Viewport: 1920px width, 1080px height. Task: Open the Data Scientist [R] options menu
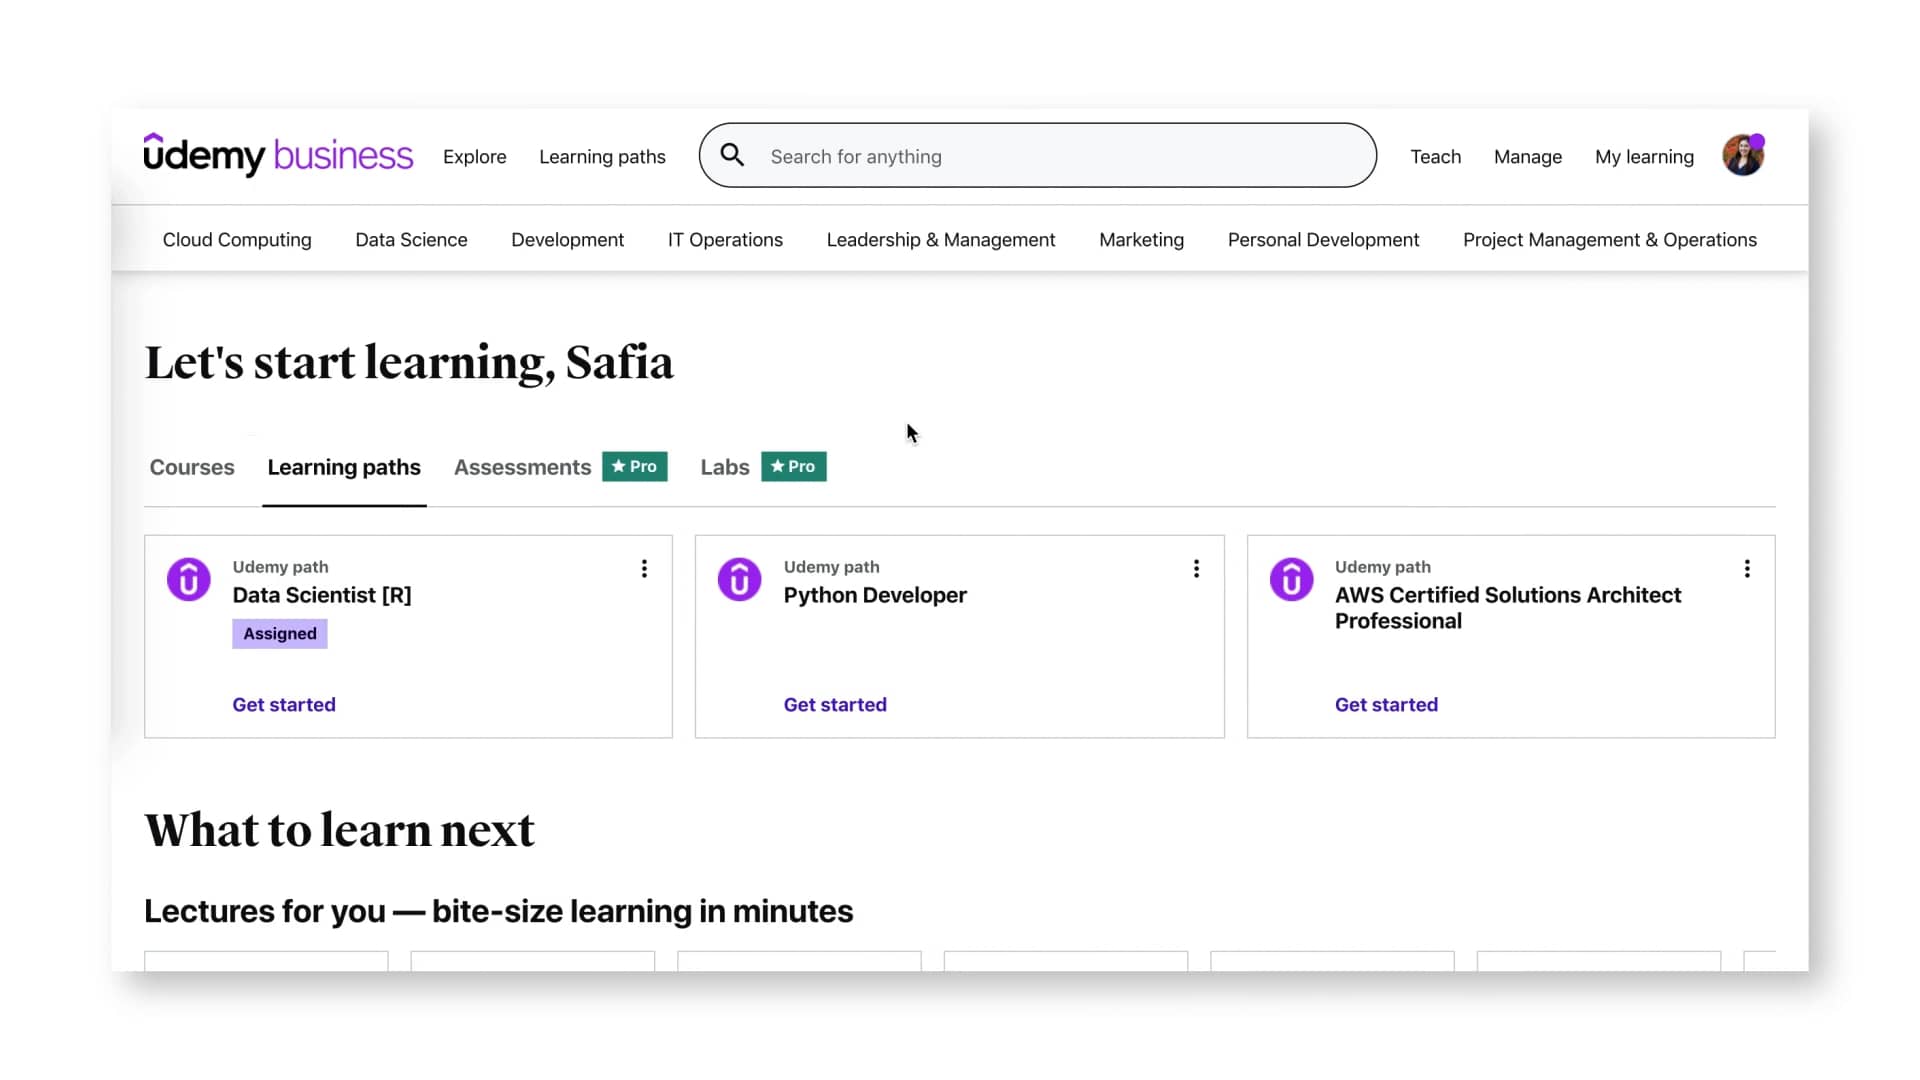click(644, 569)
